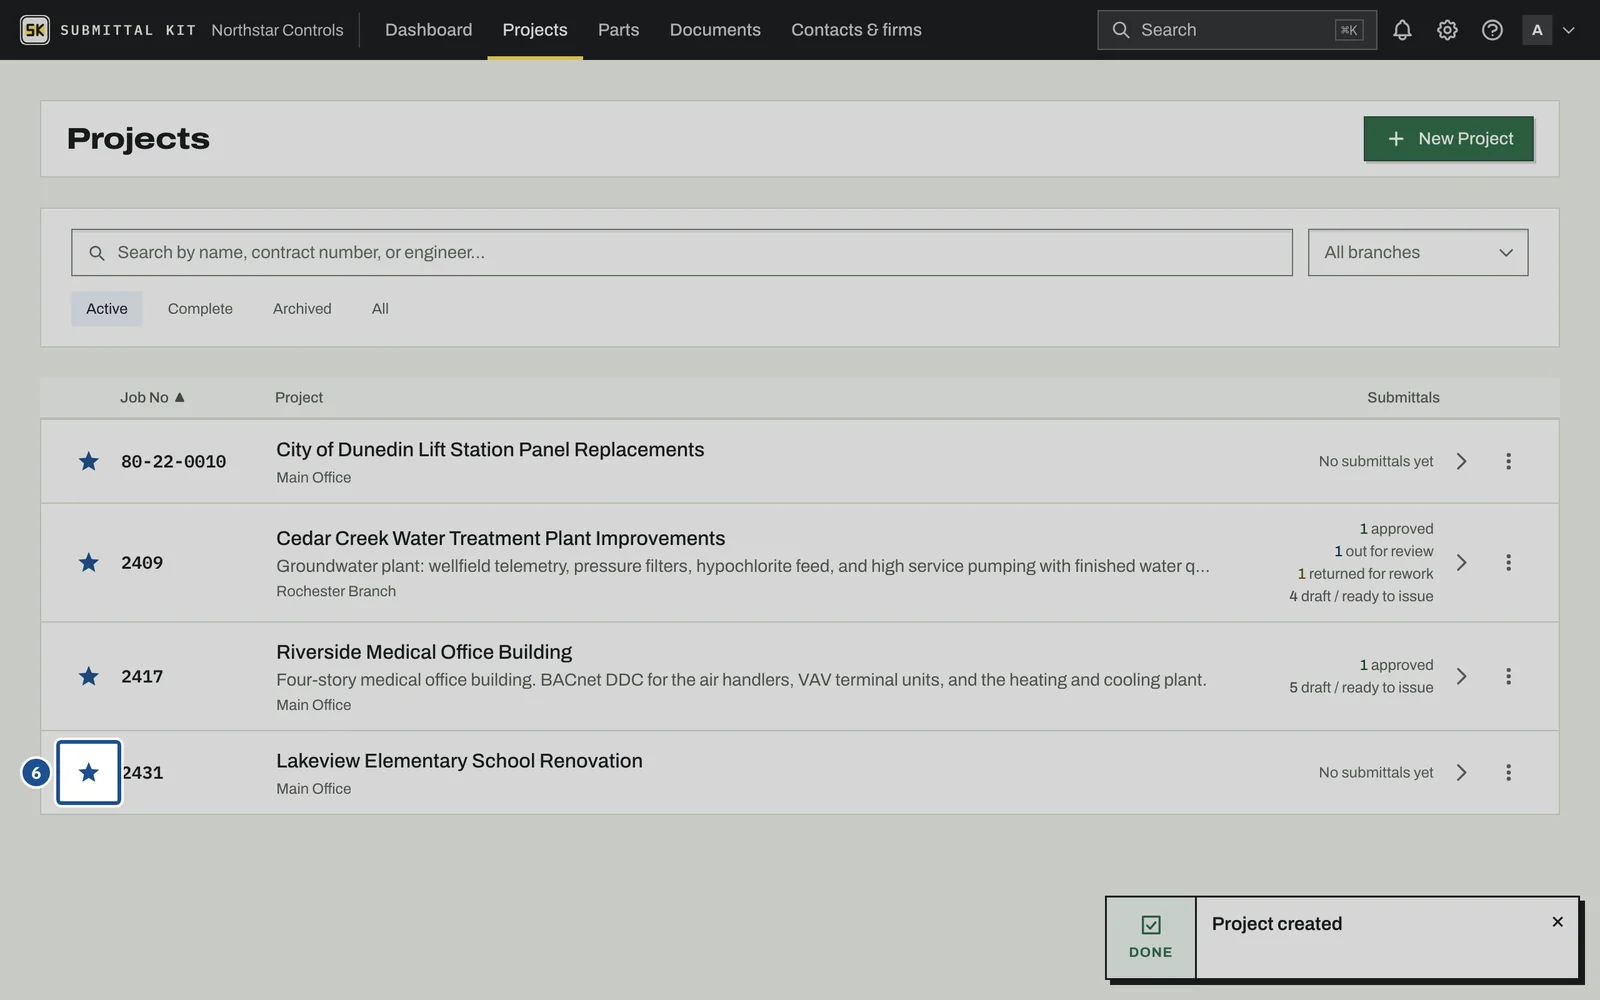Expand chevron for City of Dunedin row

point(1461,461)
